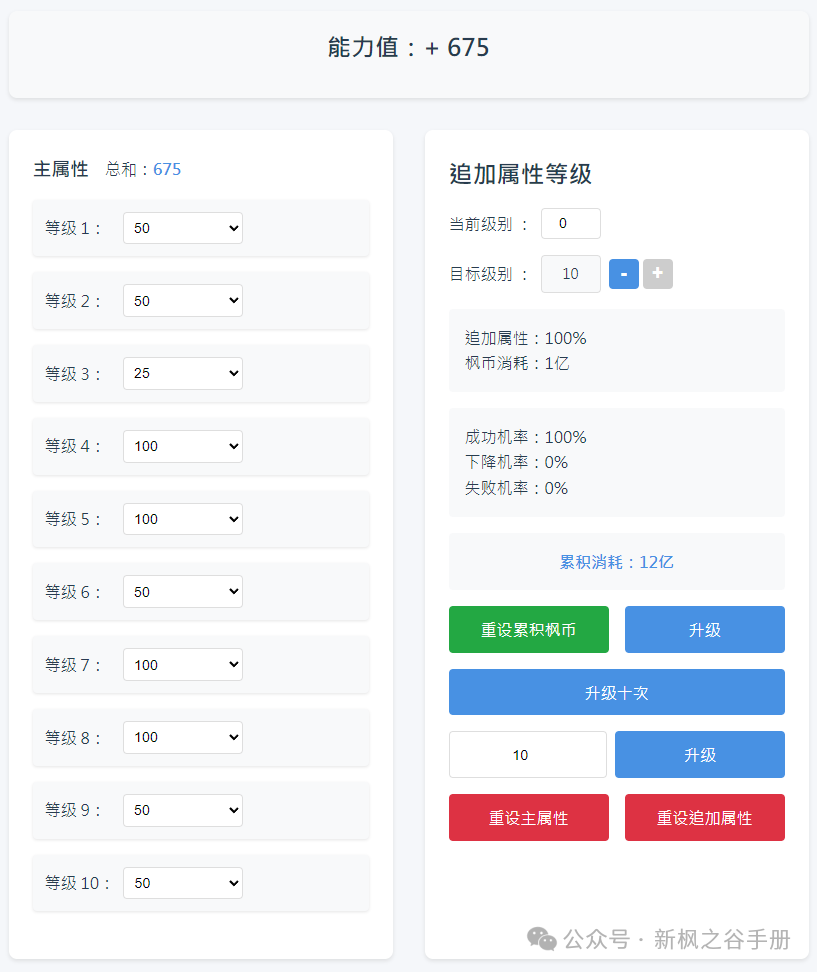Screen dimensions: 817x972
Task: Expand the 等级 2 value selector
Action: click(183, 301)
